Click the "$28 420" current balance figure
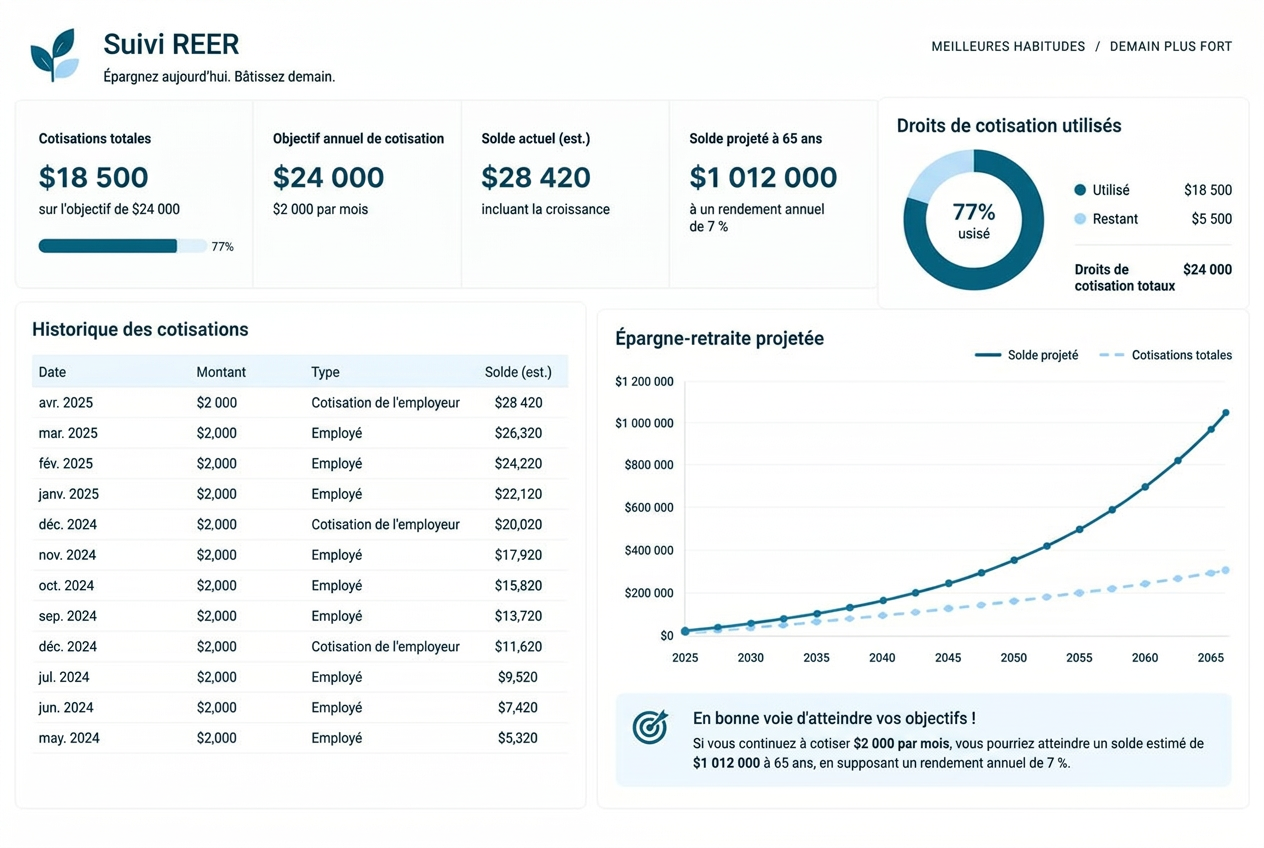The height and width of the screenshot is (848, 1264). [x=536, y=177]
